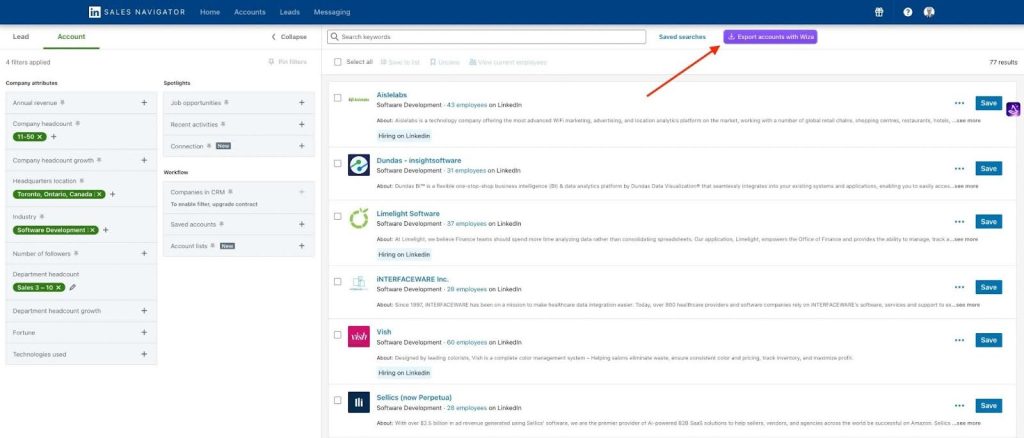Remove Sales 3-10 department headcount chip

58,287
